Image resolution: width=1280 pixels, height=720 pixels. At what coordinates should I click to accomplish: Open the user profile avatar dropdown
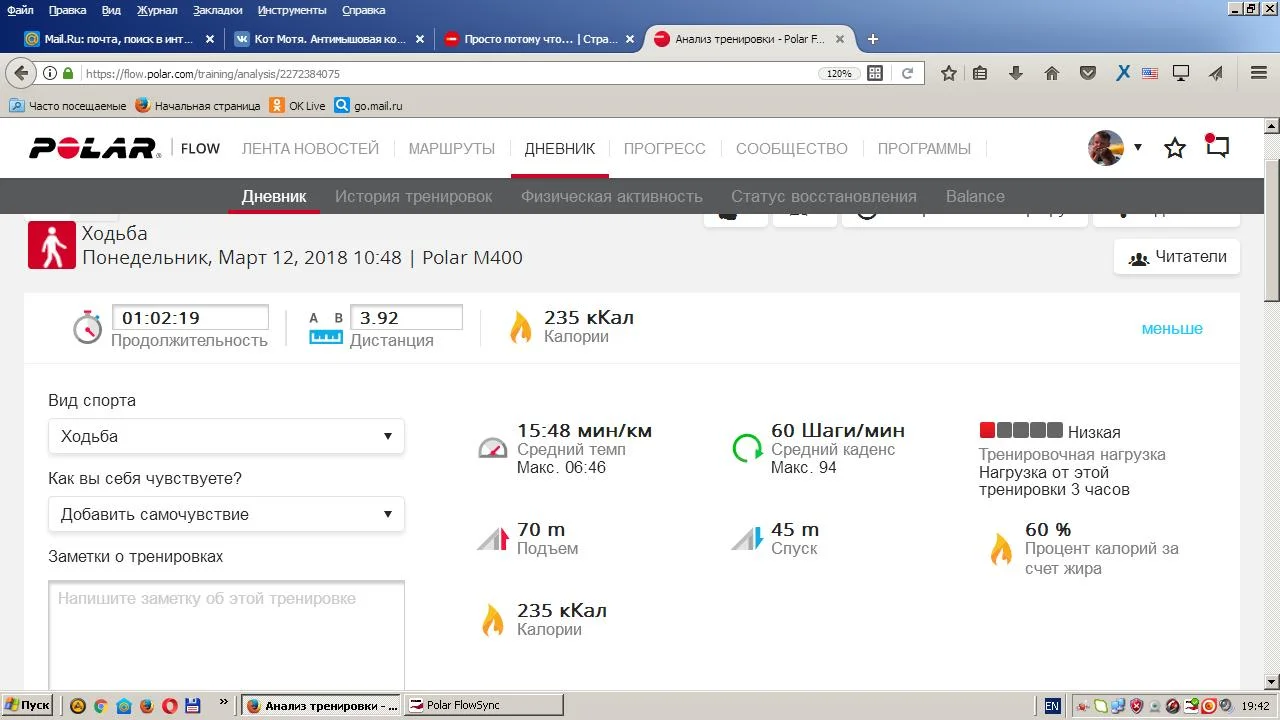(1115, 148)
